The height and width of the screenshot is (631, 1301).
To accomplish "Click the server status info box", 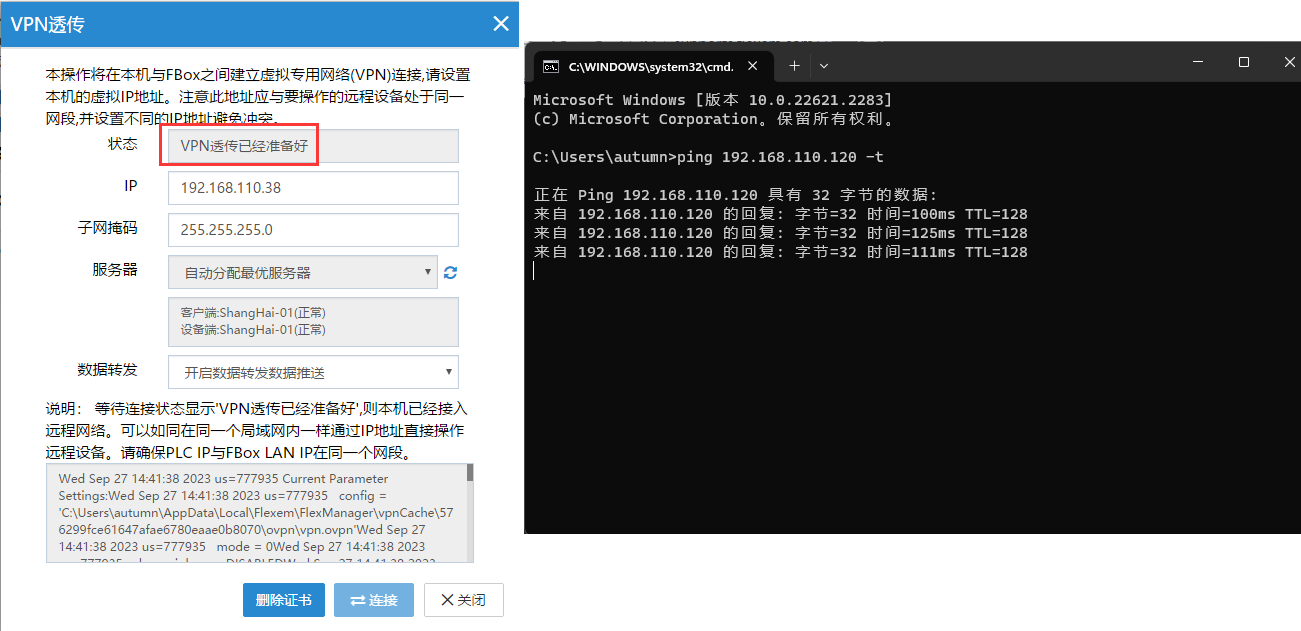I will 312,322.
